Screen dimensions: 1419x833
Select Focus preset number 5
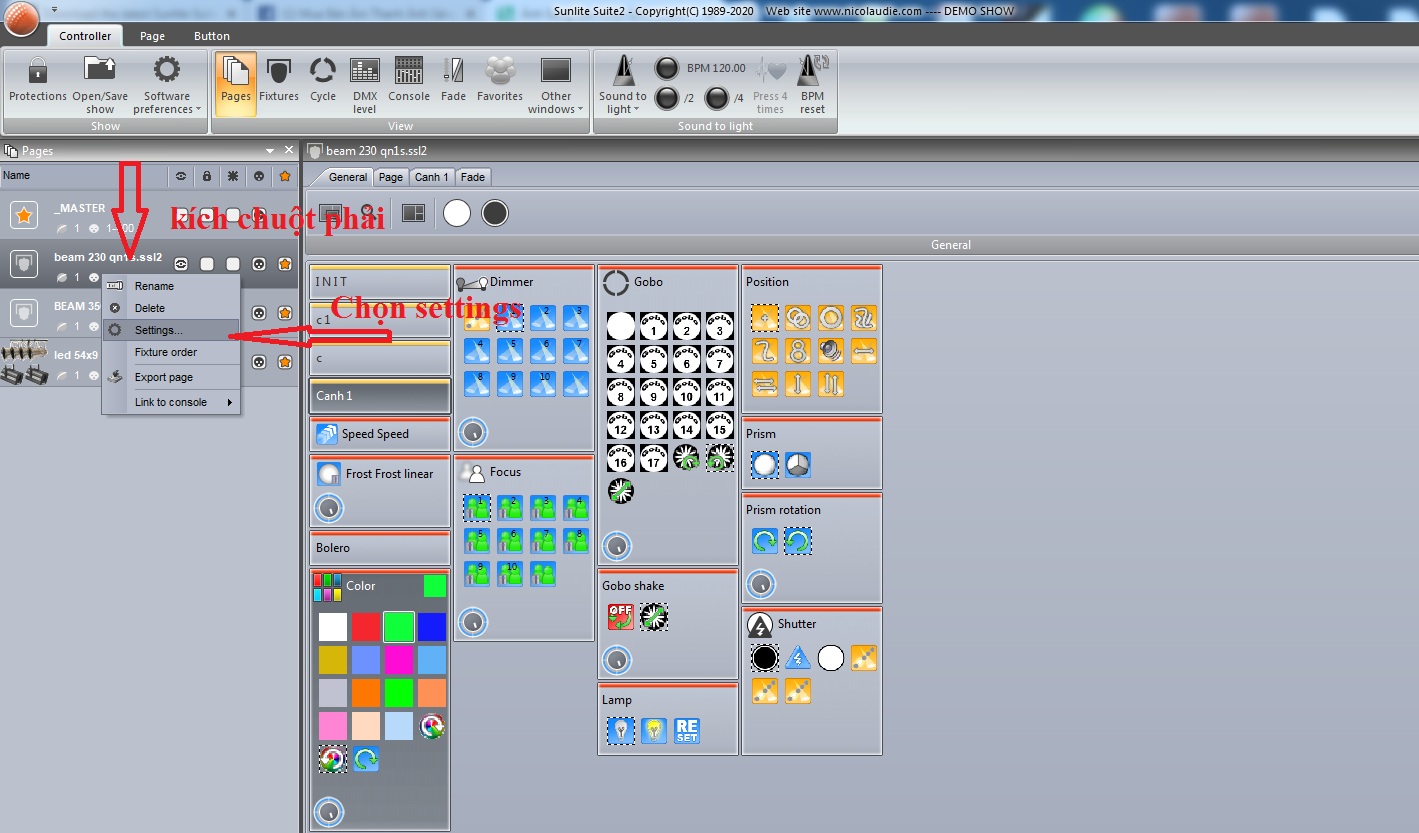pyautogui.click(x=477, y=541)
